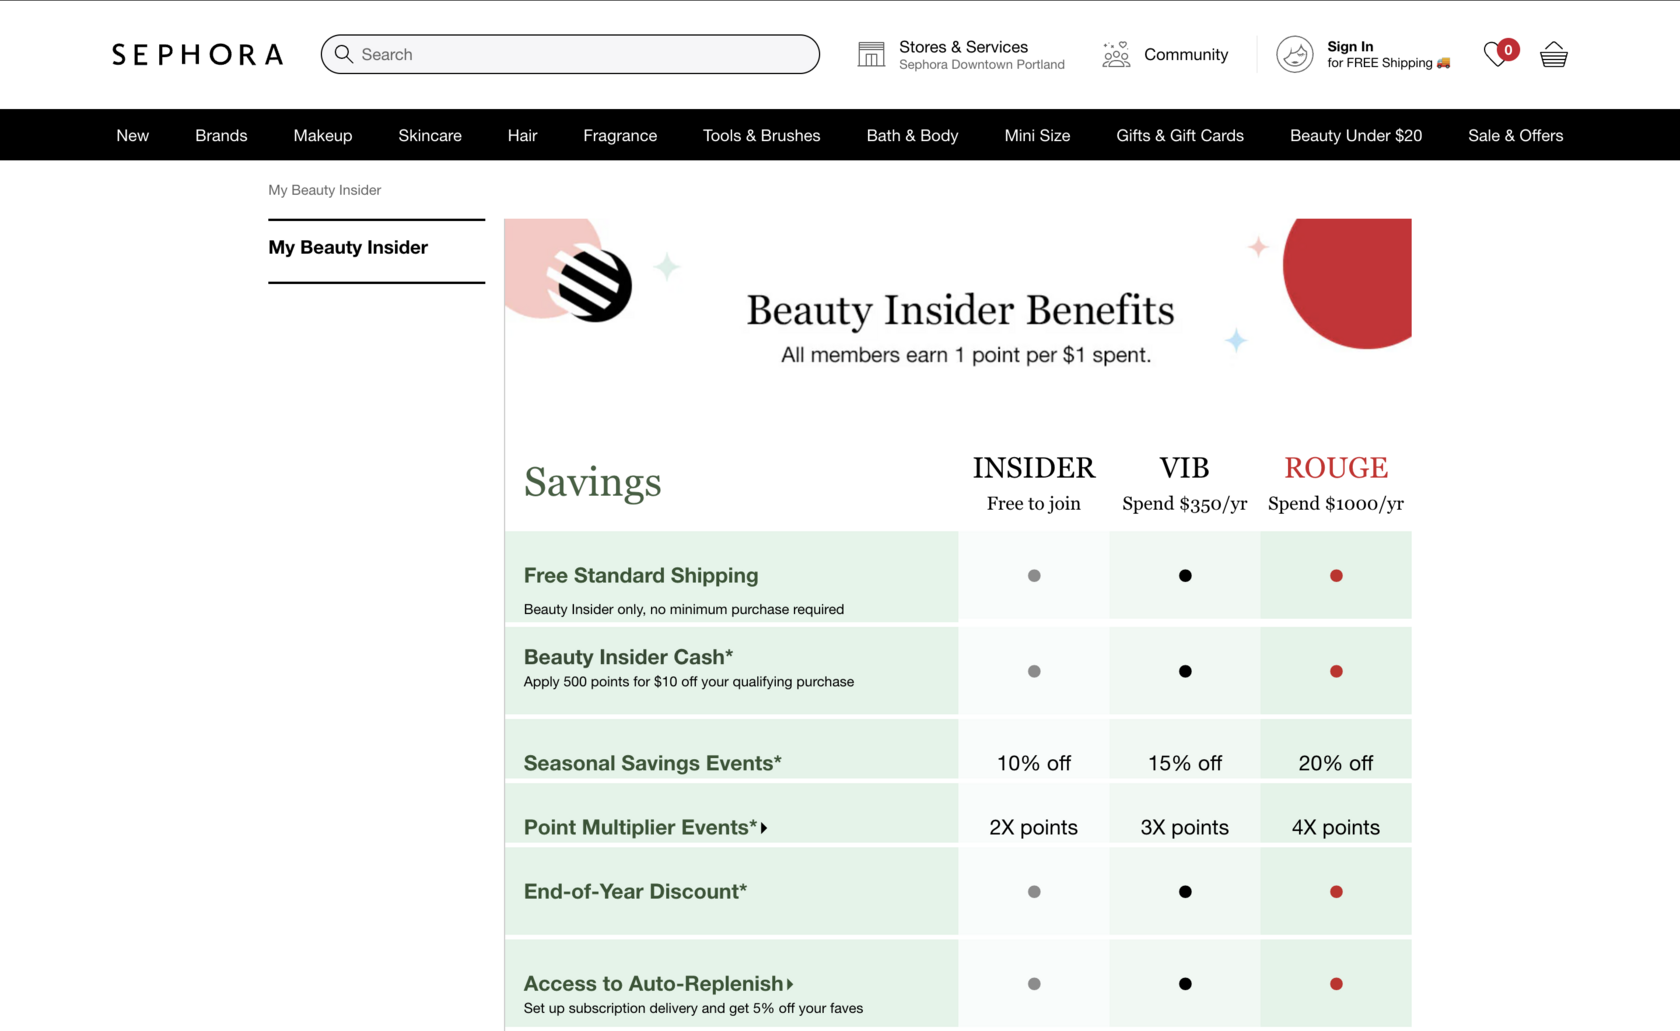Open the Fragrance menu
1680x1031 pixels.
click(620, 135)
